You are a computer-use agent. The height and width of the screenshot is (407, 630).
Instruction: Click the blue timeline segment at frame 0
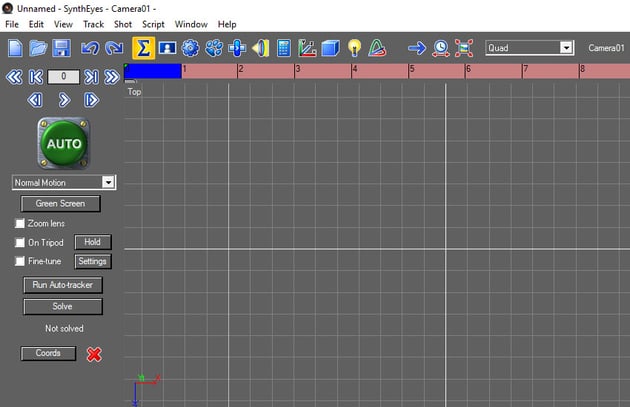pyautogui.click(x=153, y=71)
